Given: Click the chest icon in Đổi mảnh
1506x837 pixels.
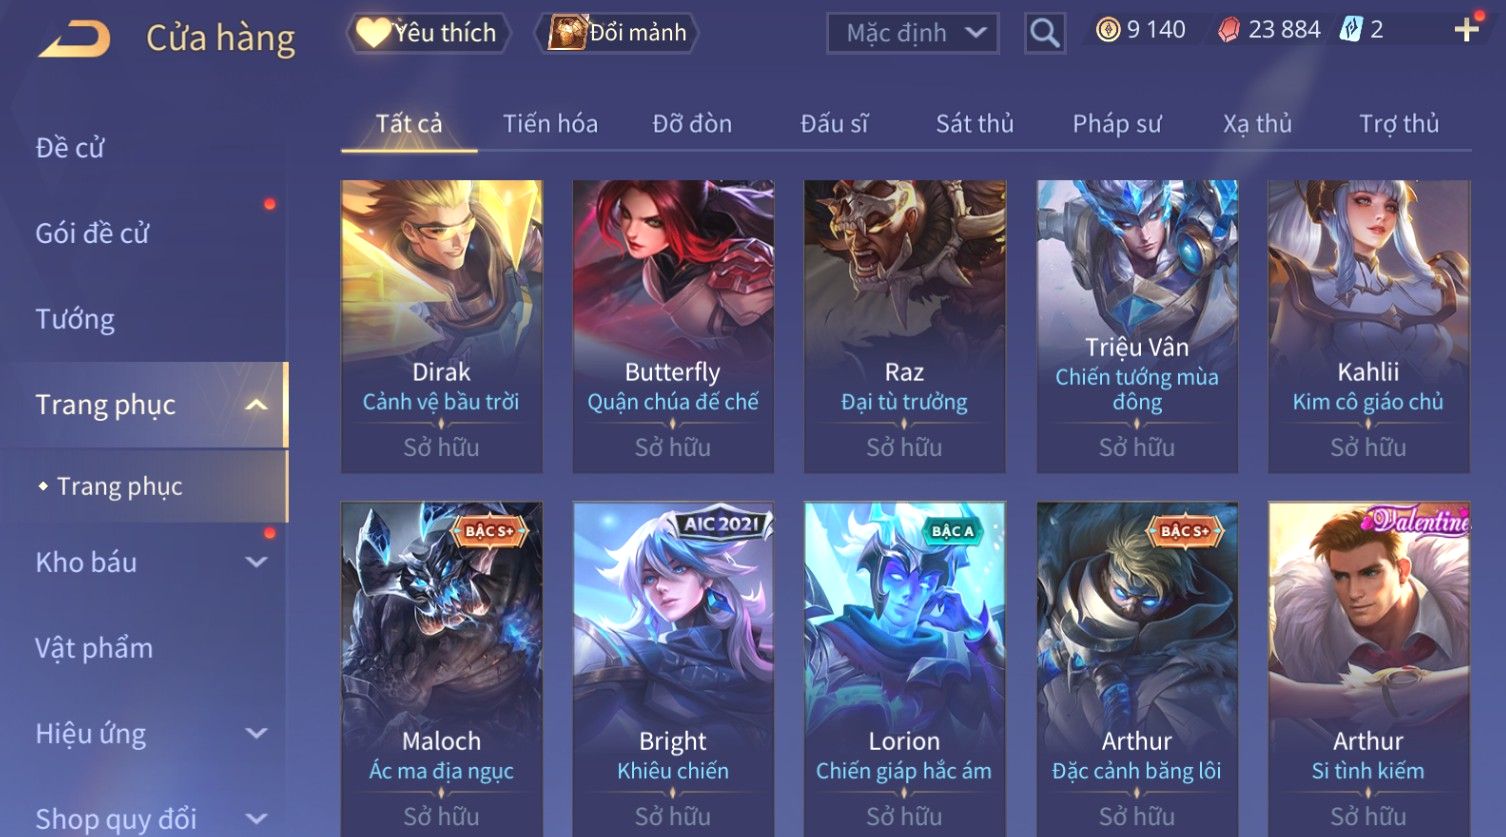Looking at the screenshot, I should click(x=567, y=32).
